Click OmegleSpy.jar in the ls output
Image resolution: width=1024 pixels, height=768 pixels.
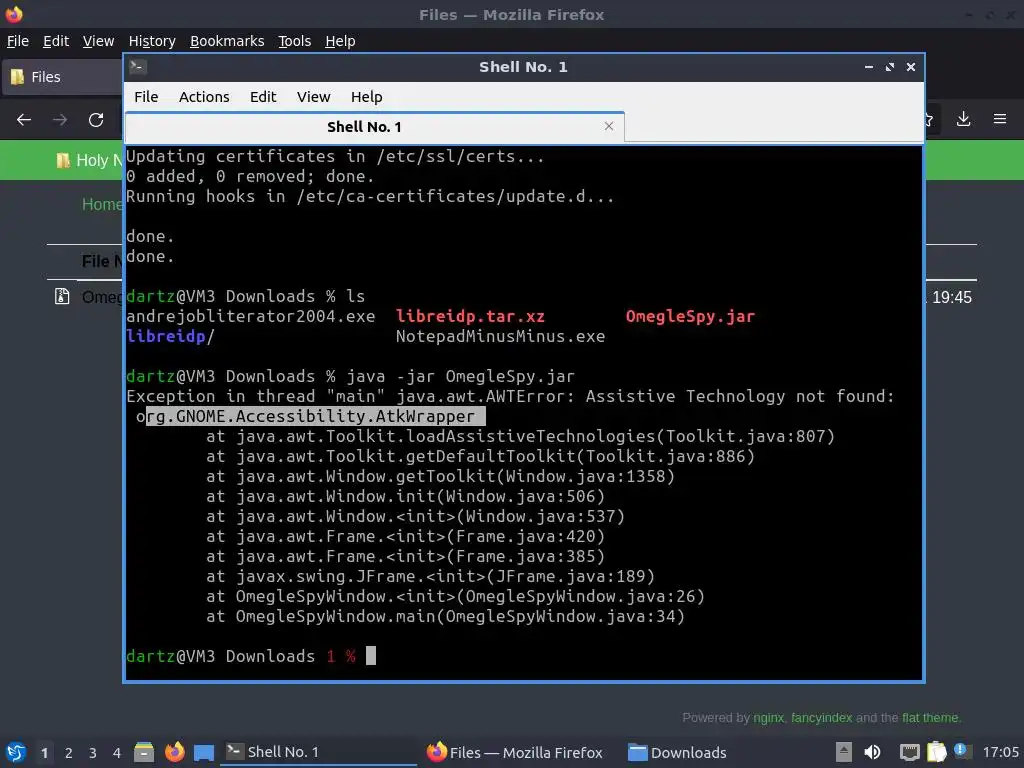[x=690, y=317]
